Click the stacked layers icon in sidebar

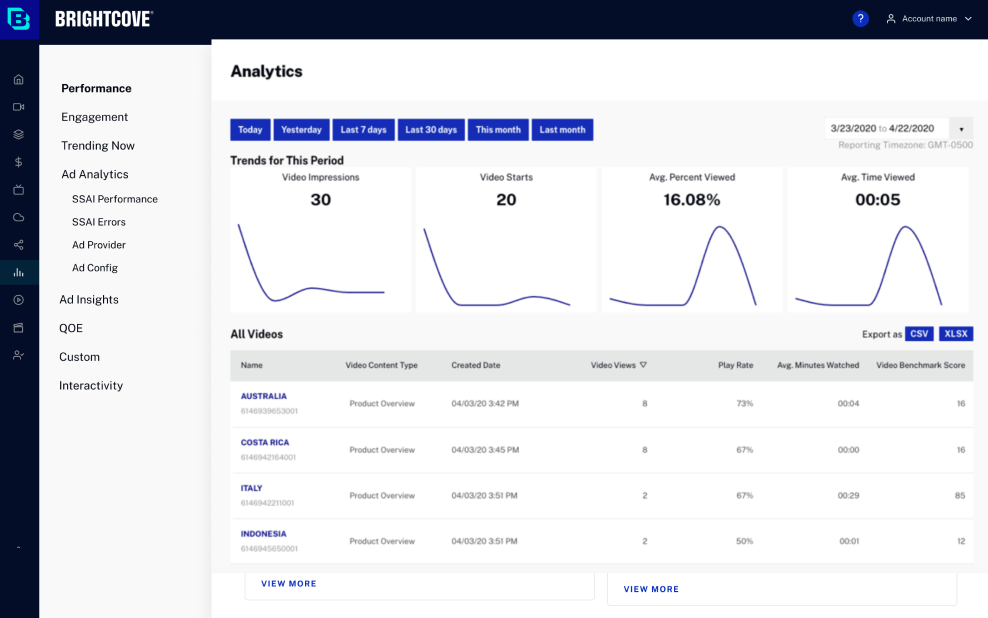tap(18, 134)
